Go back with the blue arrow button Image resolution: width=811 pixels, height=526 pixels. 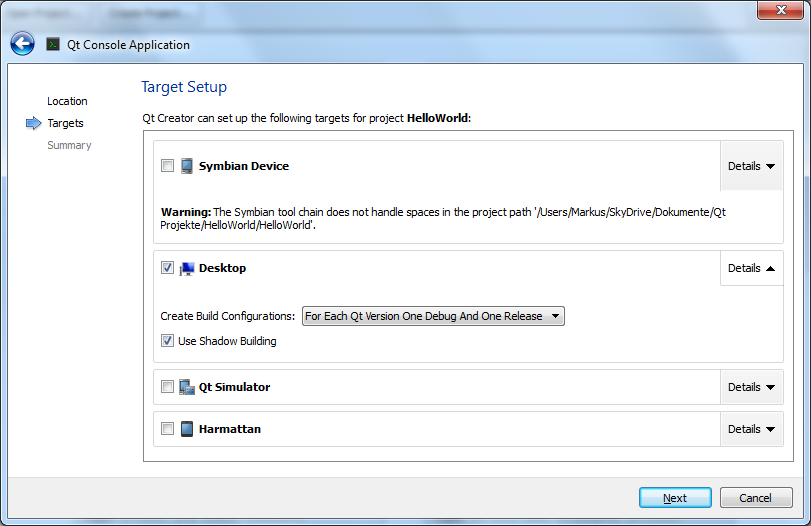[x=22, y=44]
